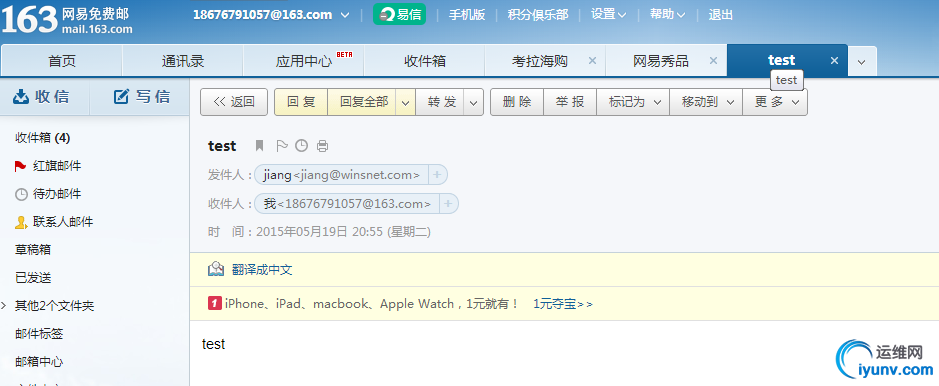Click sender chip jiang@winsnet.com
Screen dimensions: 939x386
341,175
